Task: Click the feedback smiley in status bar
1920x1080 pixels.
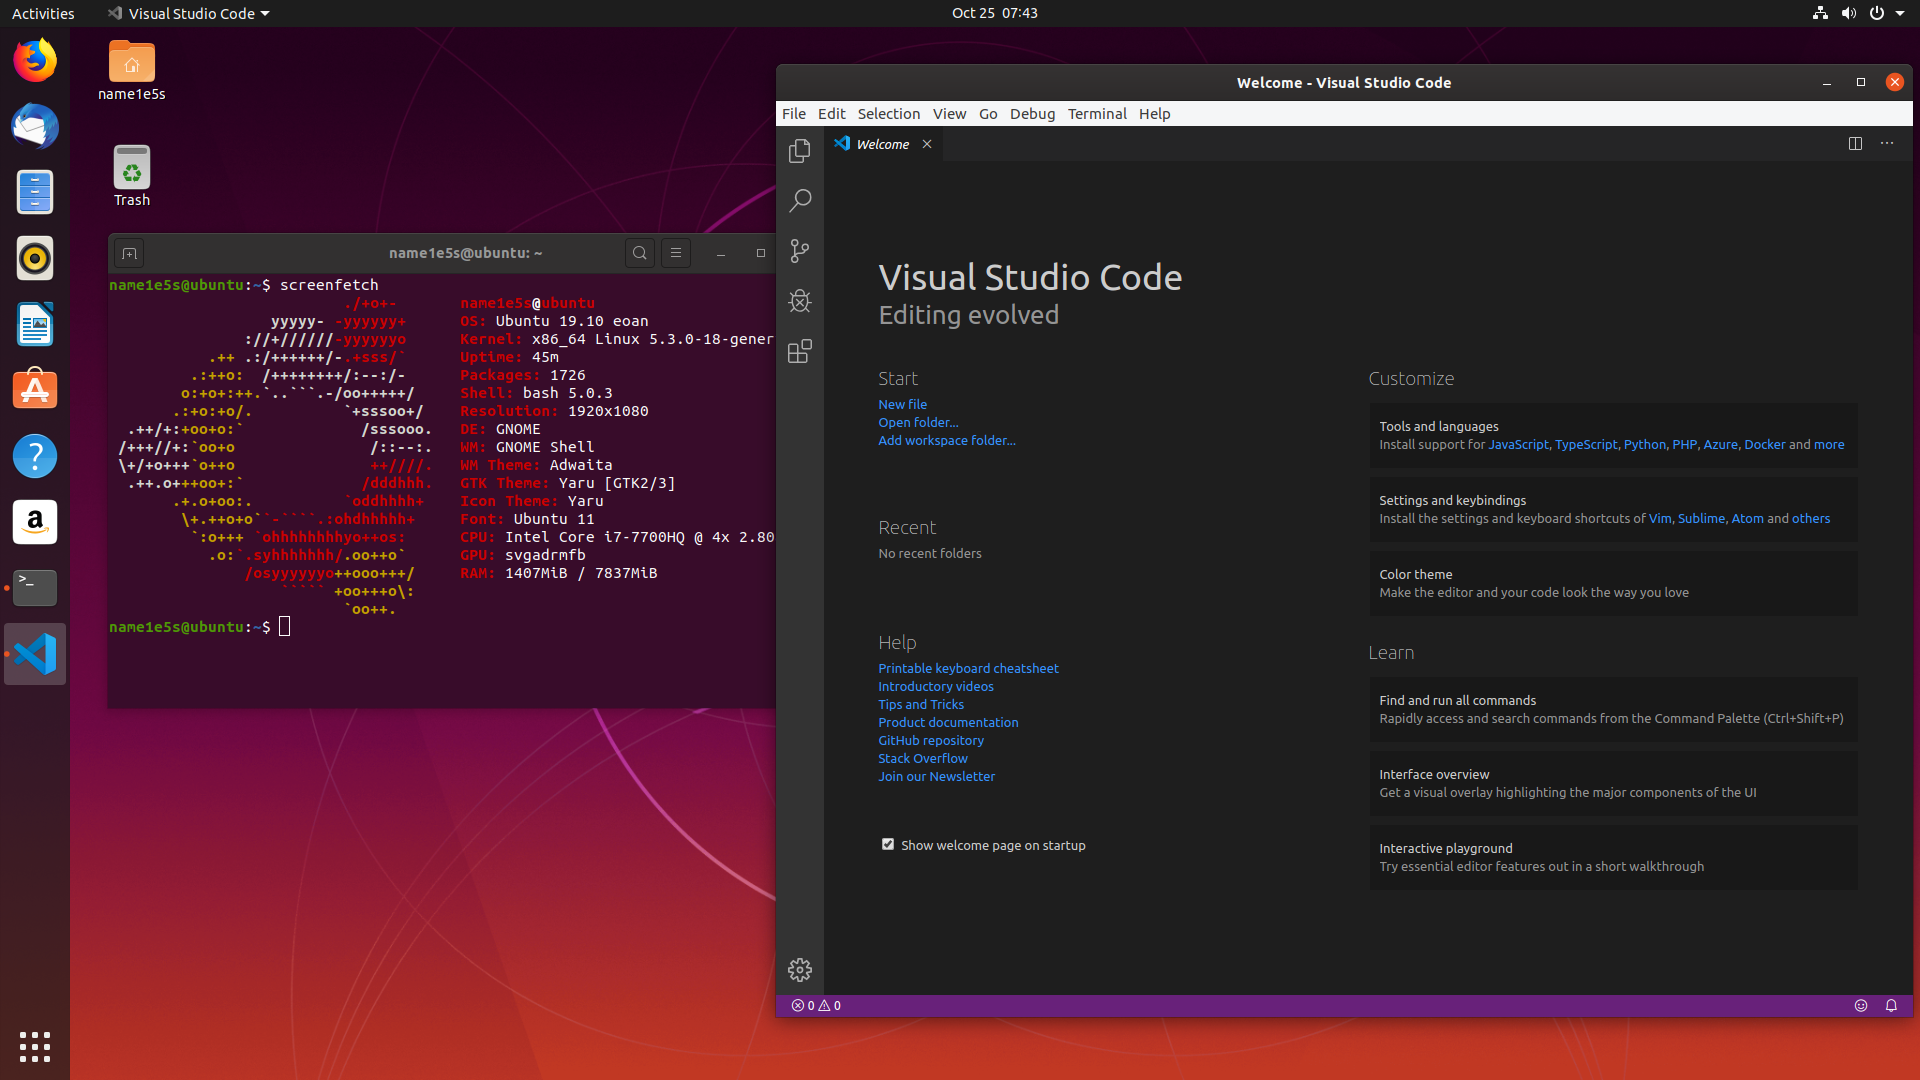Action: tap(1861, 1005)
